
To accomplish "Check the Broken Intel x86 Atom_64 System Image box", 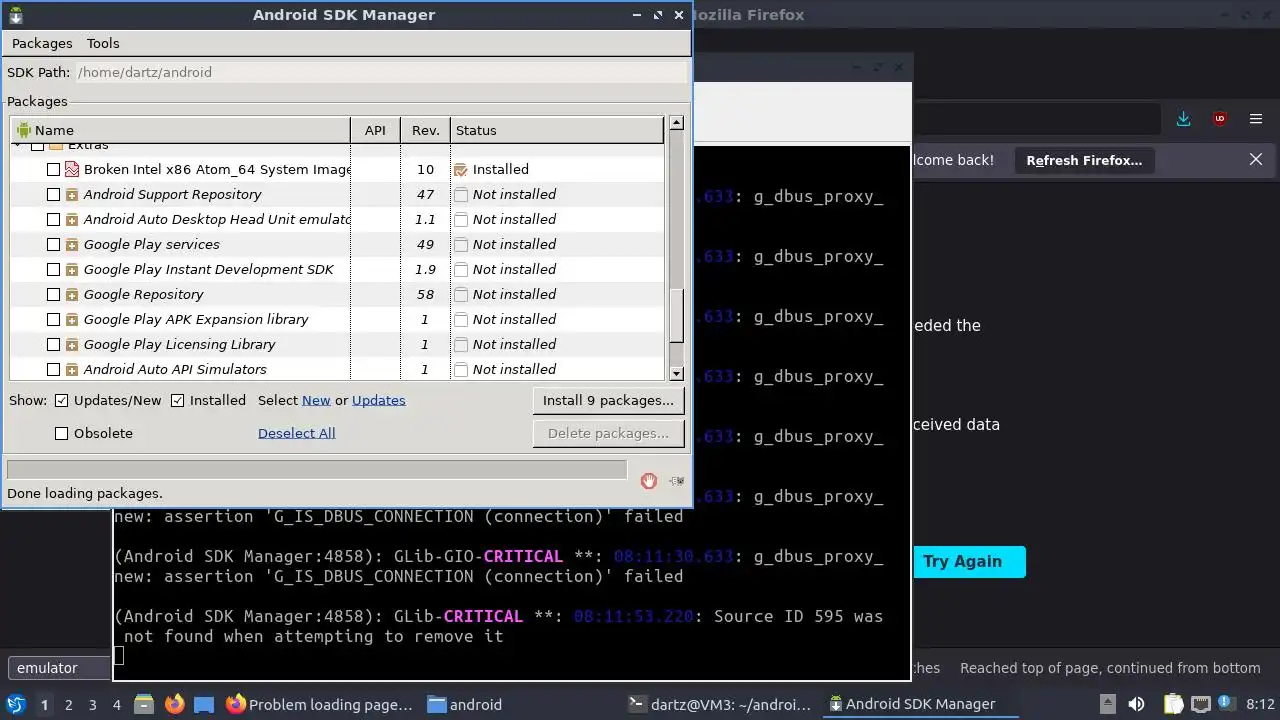I will tap(54, 170).
